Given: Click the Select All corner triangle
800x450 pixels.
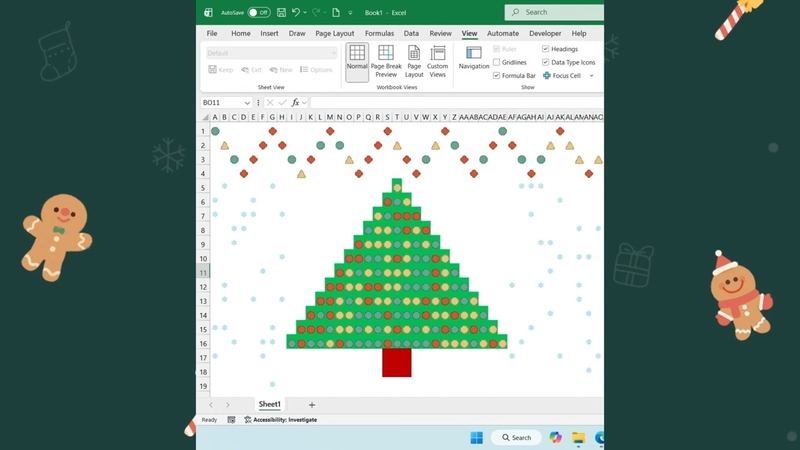Looking at the screenshot, I should coord(205,117).
